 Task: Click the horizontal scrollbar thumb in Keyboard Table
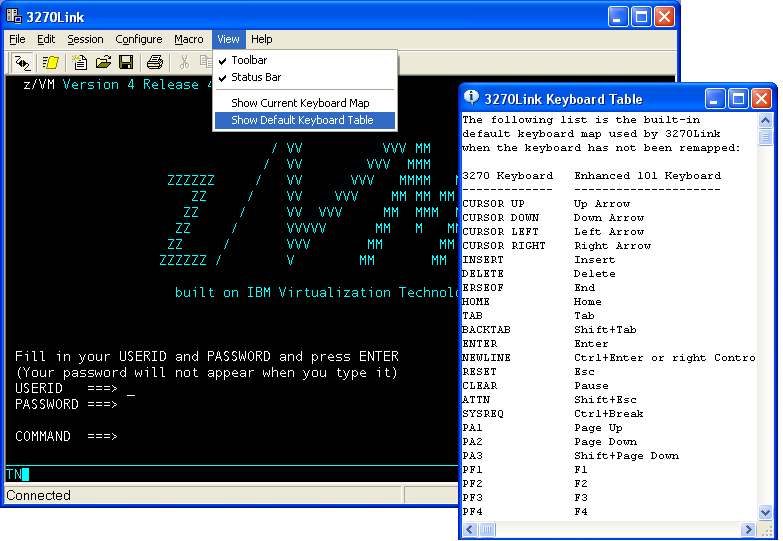tap(487, 529)
